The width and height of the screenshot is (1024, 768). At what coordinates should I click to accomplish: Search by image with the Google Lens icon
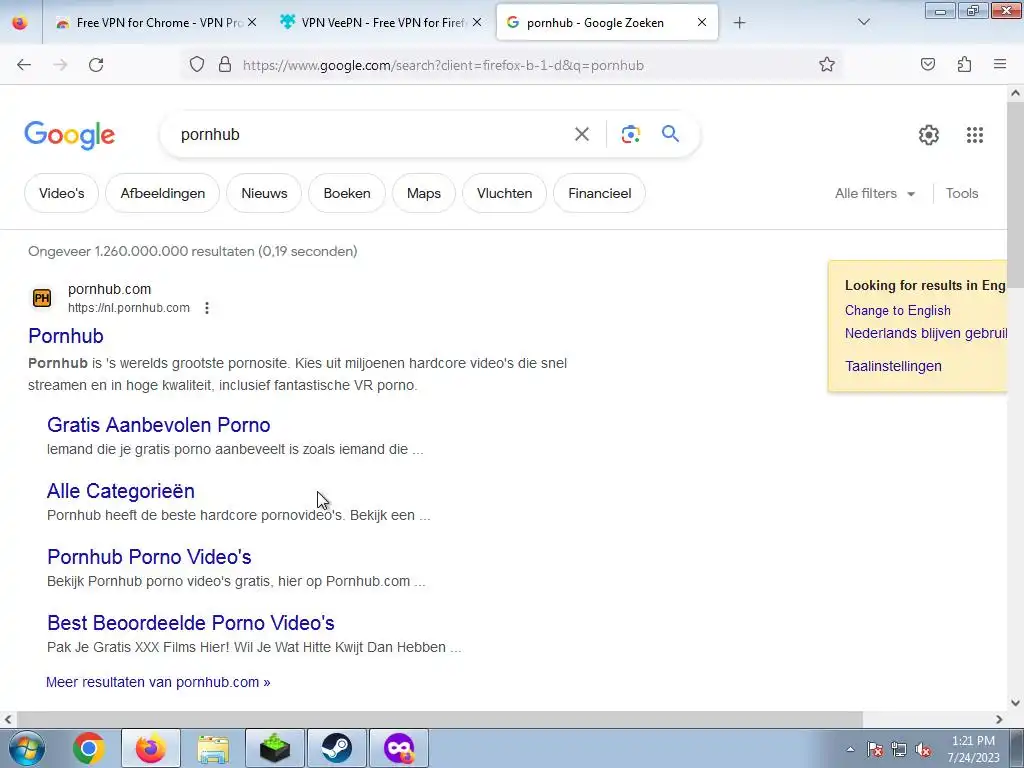pyautogui.click(x=630, y=135)
